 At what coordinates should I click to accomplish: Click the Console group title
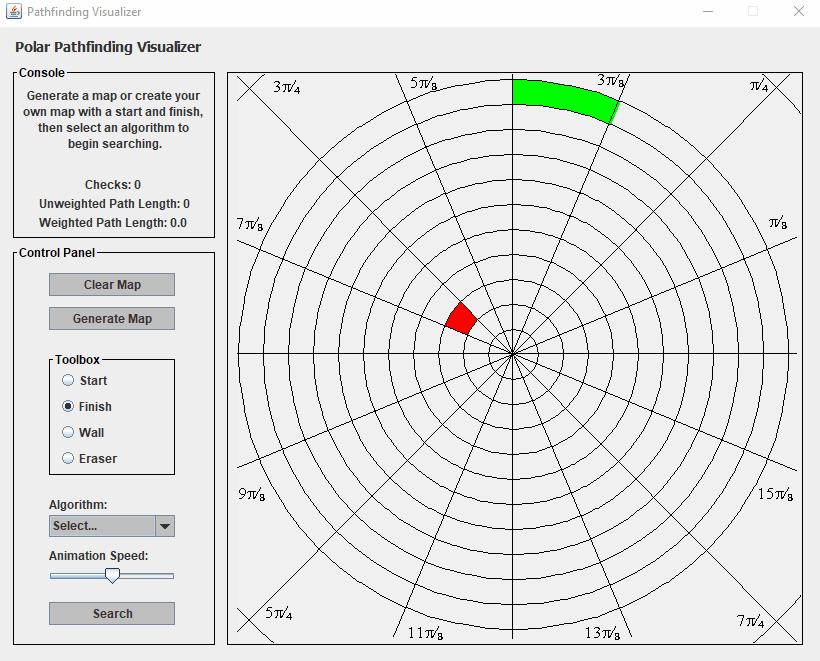click(x=42, y=73)
